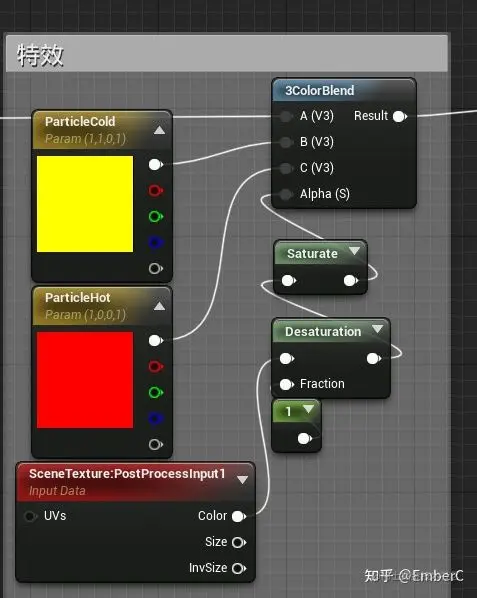This screenshot has width=477, height=598.
Task: Click ParticleCold green channel output pin
Action: tap(155, 217)
